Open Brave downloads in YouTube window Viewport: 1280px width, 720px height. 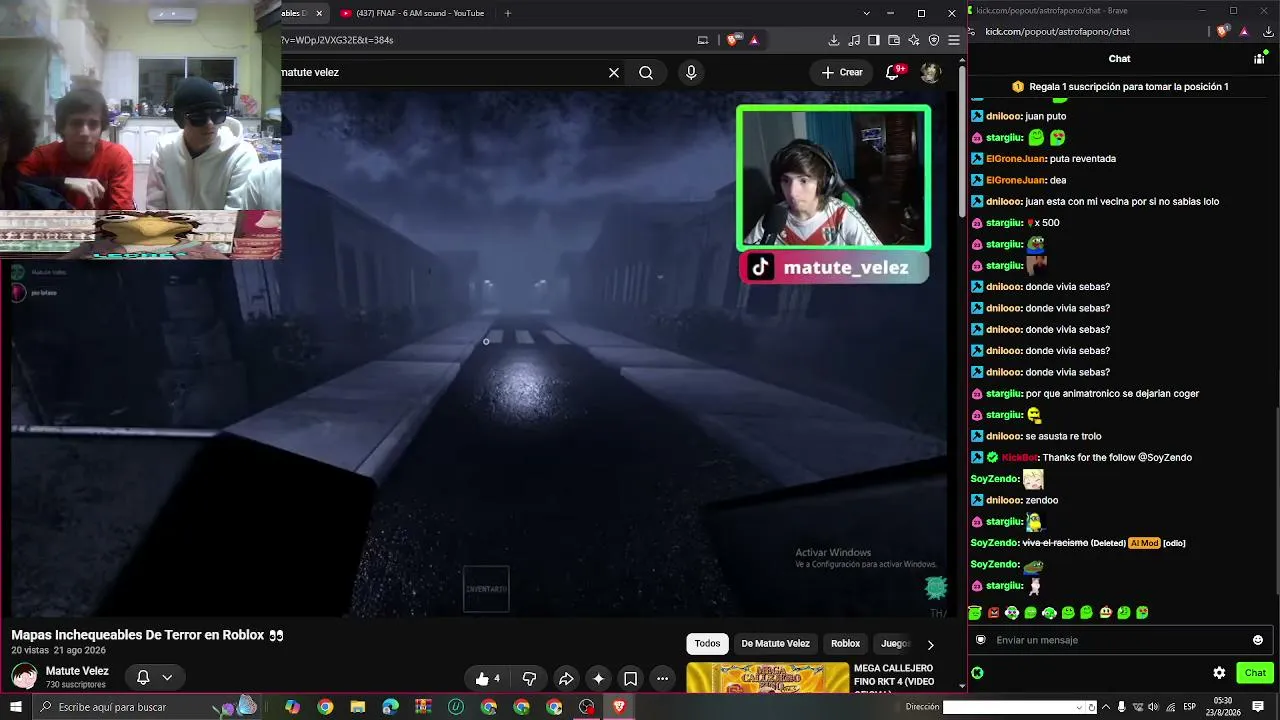coord(834,40)
